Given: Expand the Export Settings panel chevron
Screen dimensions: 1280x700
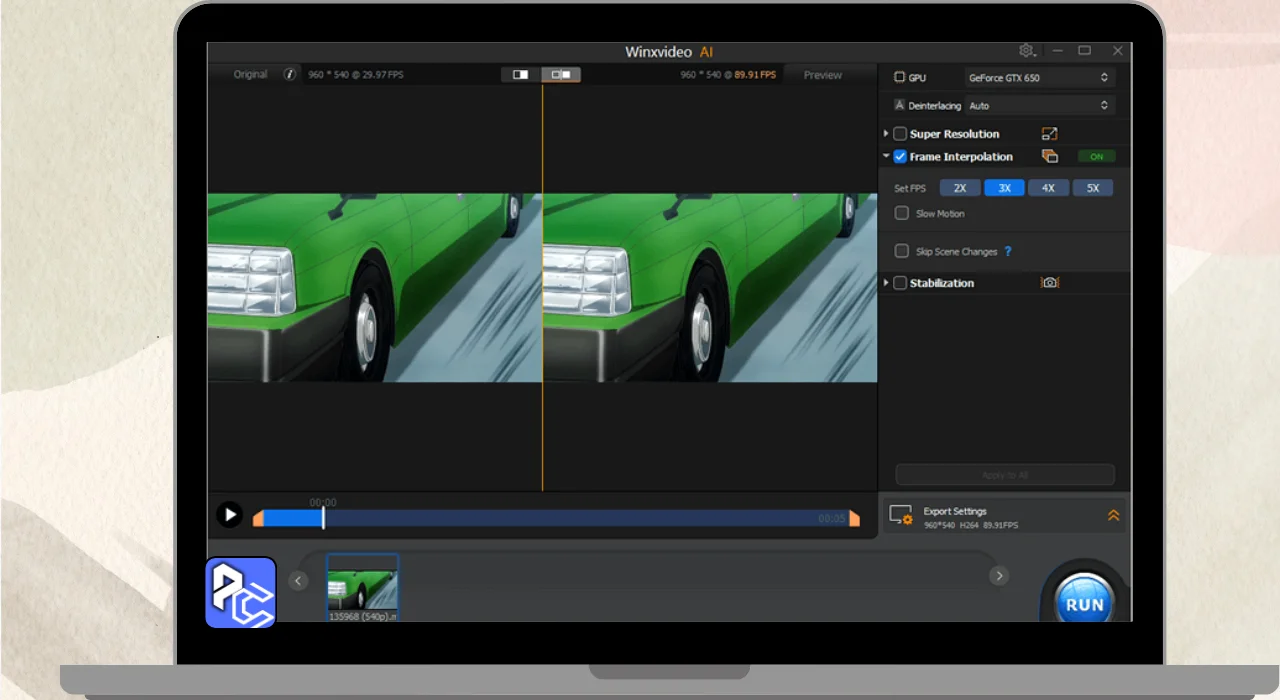Looking at the screenshot, I should pyautogui.click(x=1113, y=516).
